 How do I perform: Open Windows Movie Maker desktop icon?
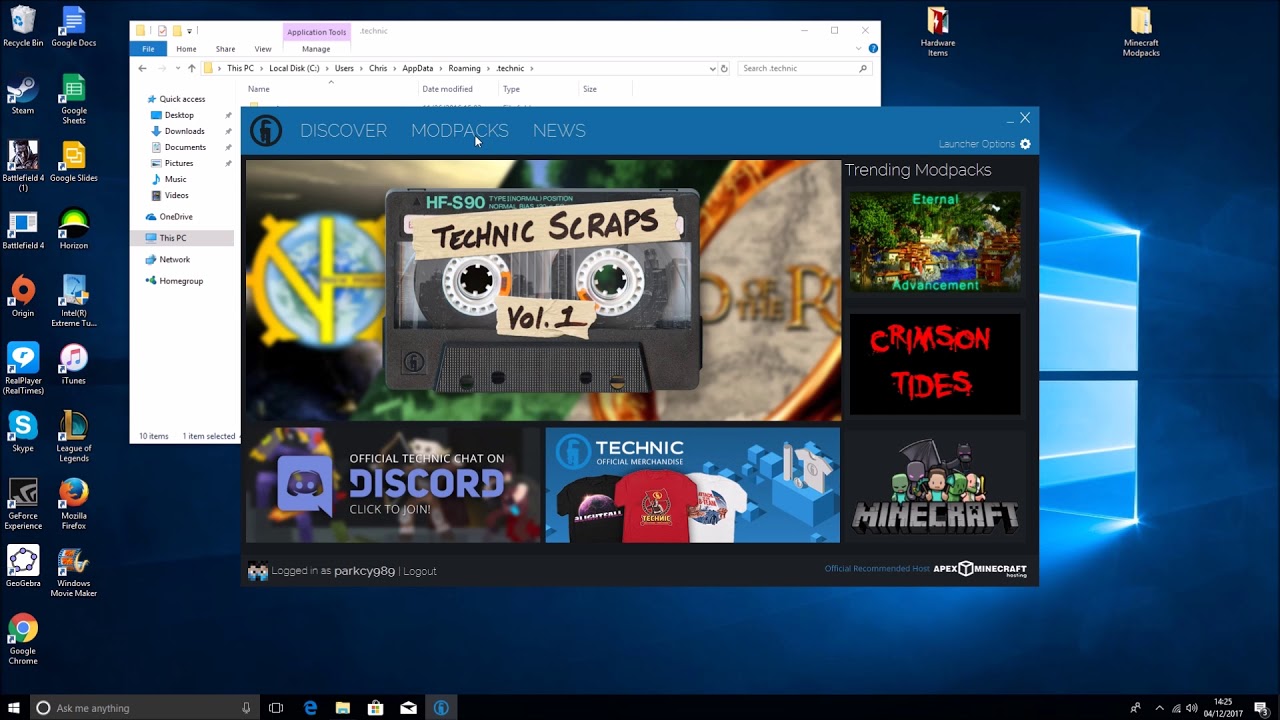pos(74,572)
